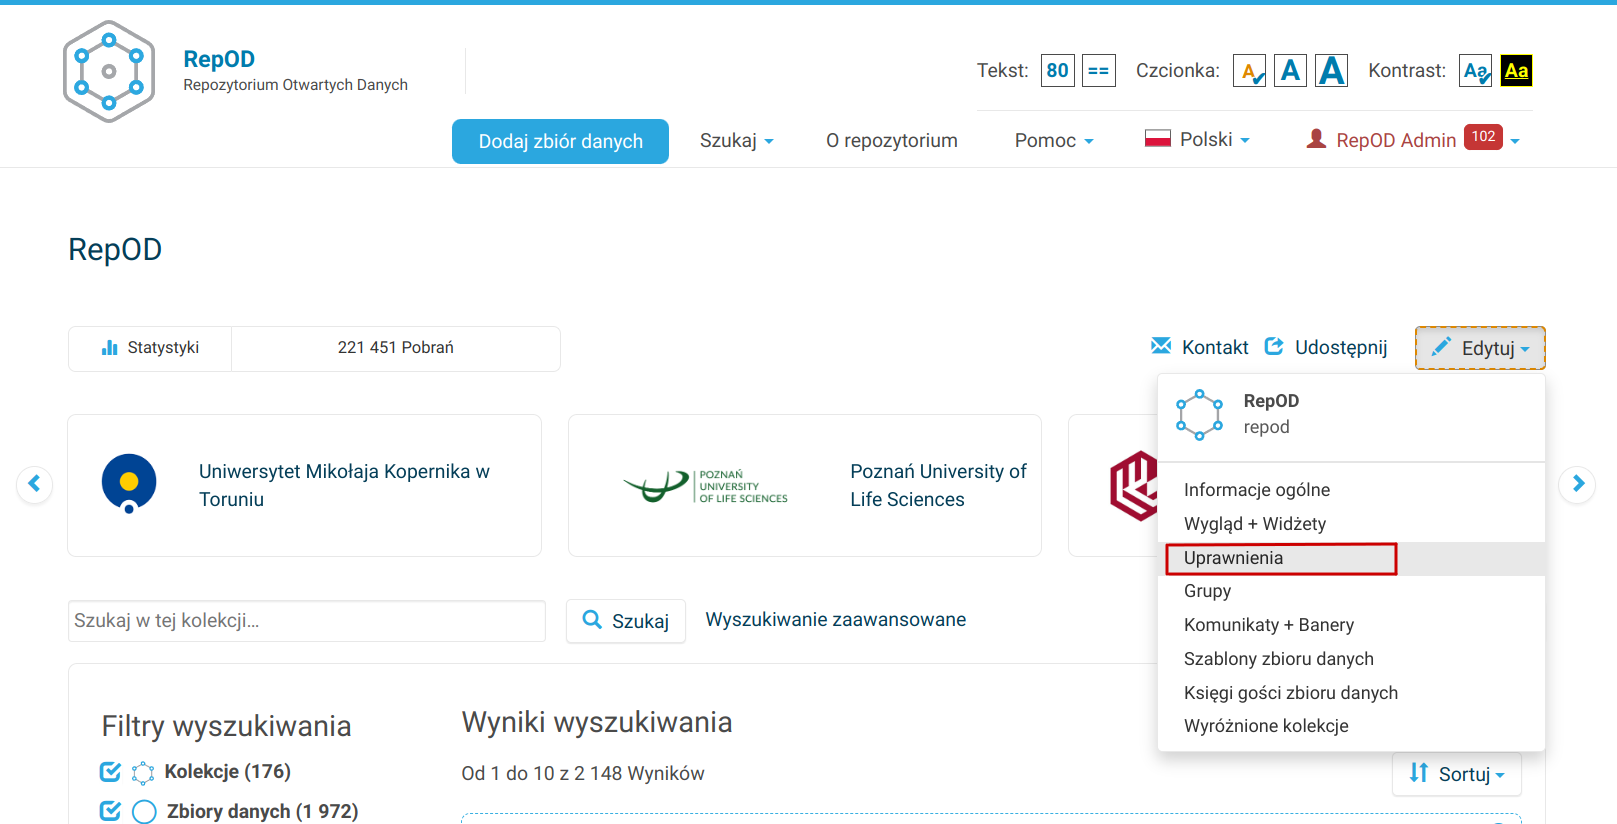Set text width to 80
1617x824 pixels.
click(x=1057, y=71)
